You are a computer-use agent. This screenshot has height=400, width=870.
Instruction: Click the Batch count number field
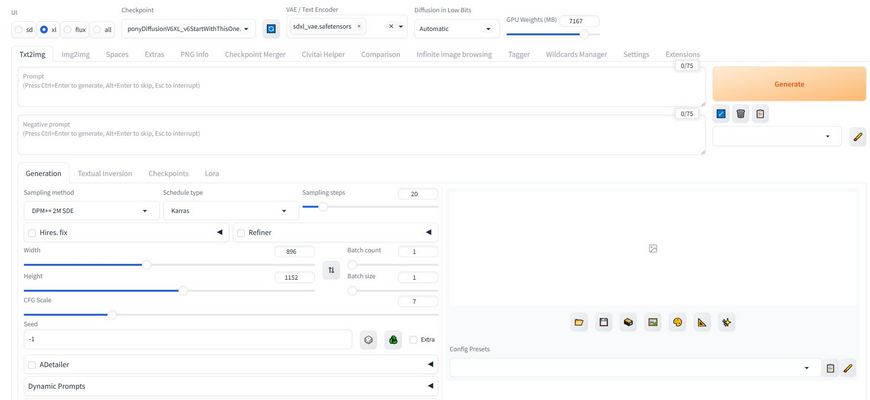click(418, 251)
